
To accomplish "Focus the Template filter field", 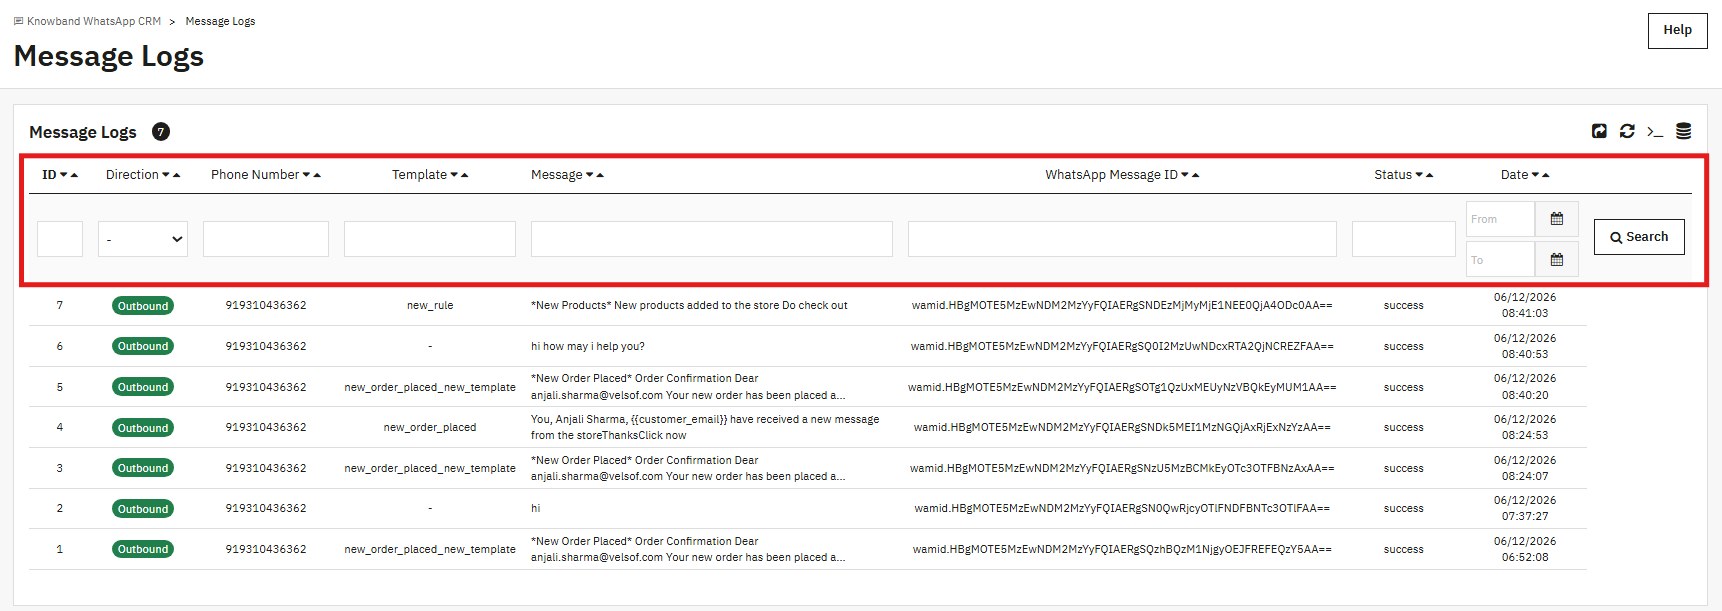I will point(430,239).
